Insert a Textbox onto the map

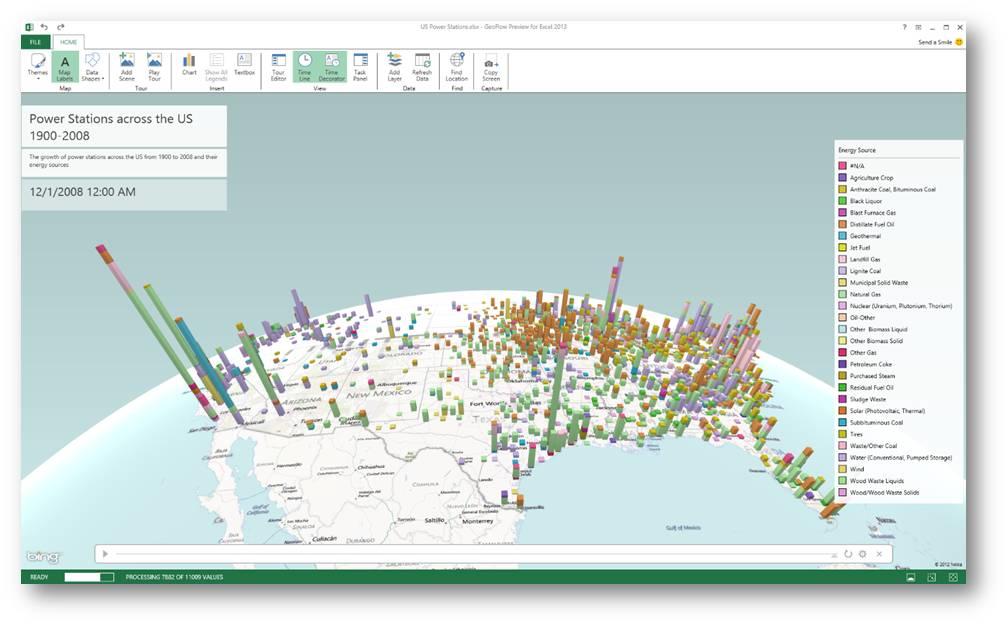pos(244,65)
